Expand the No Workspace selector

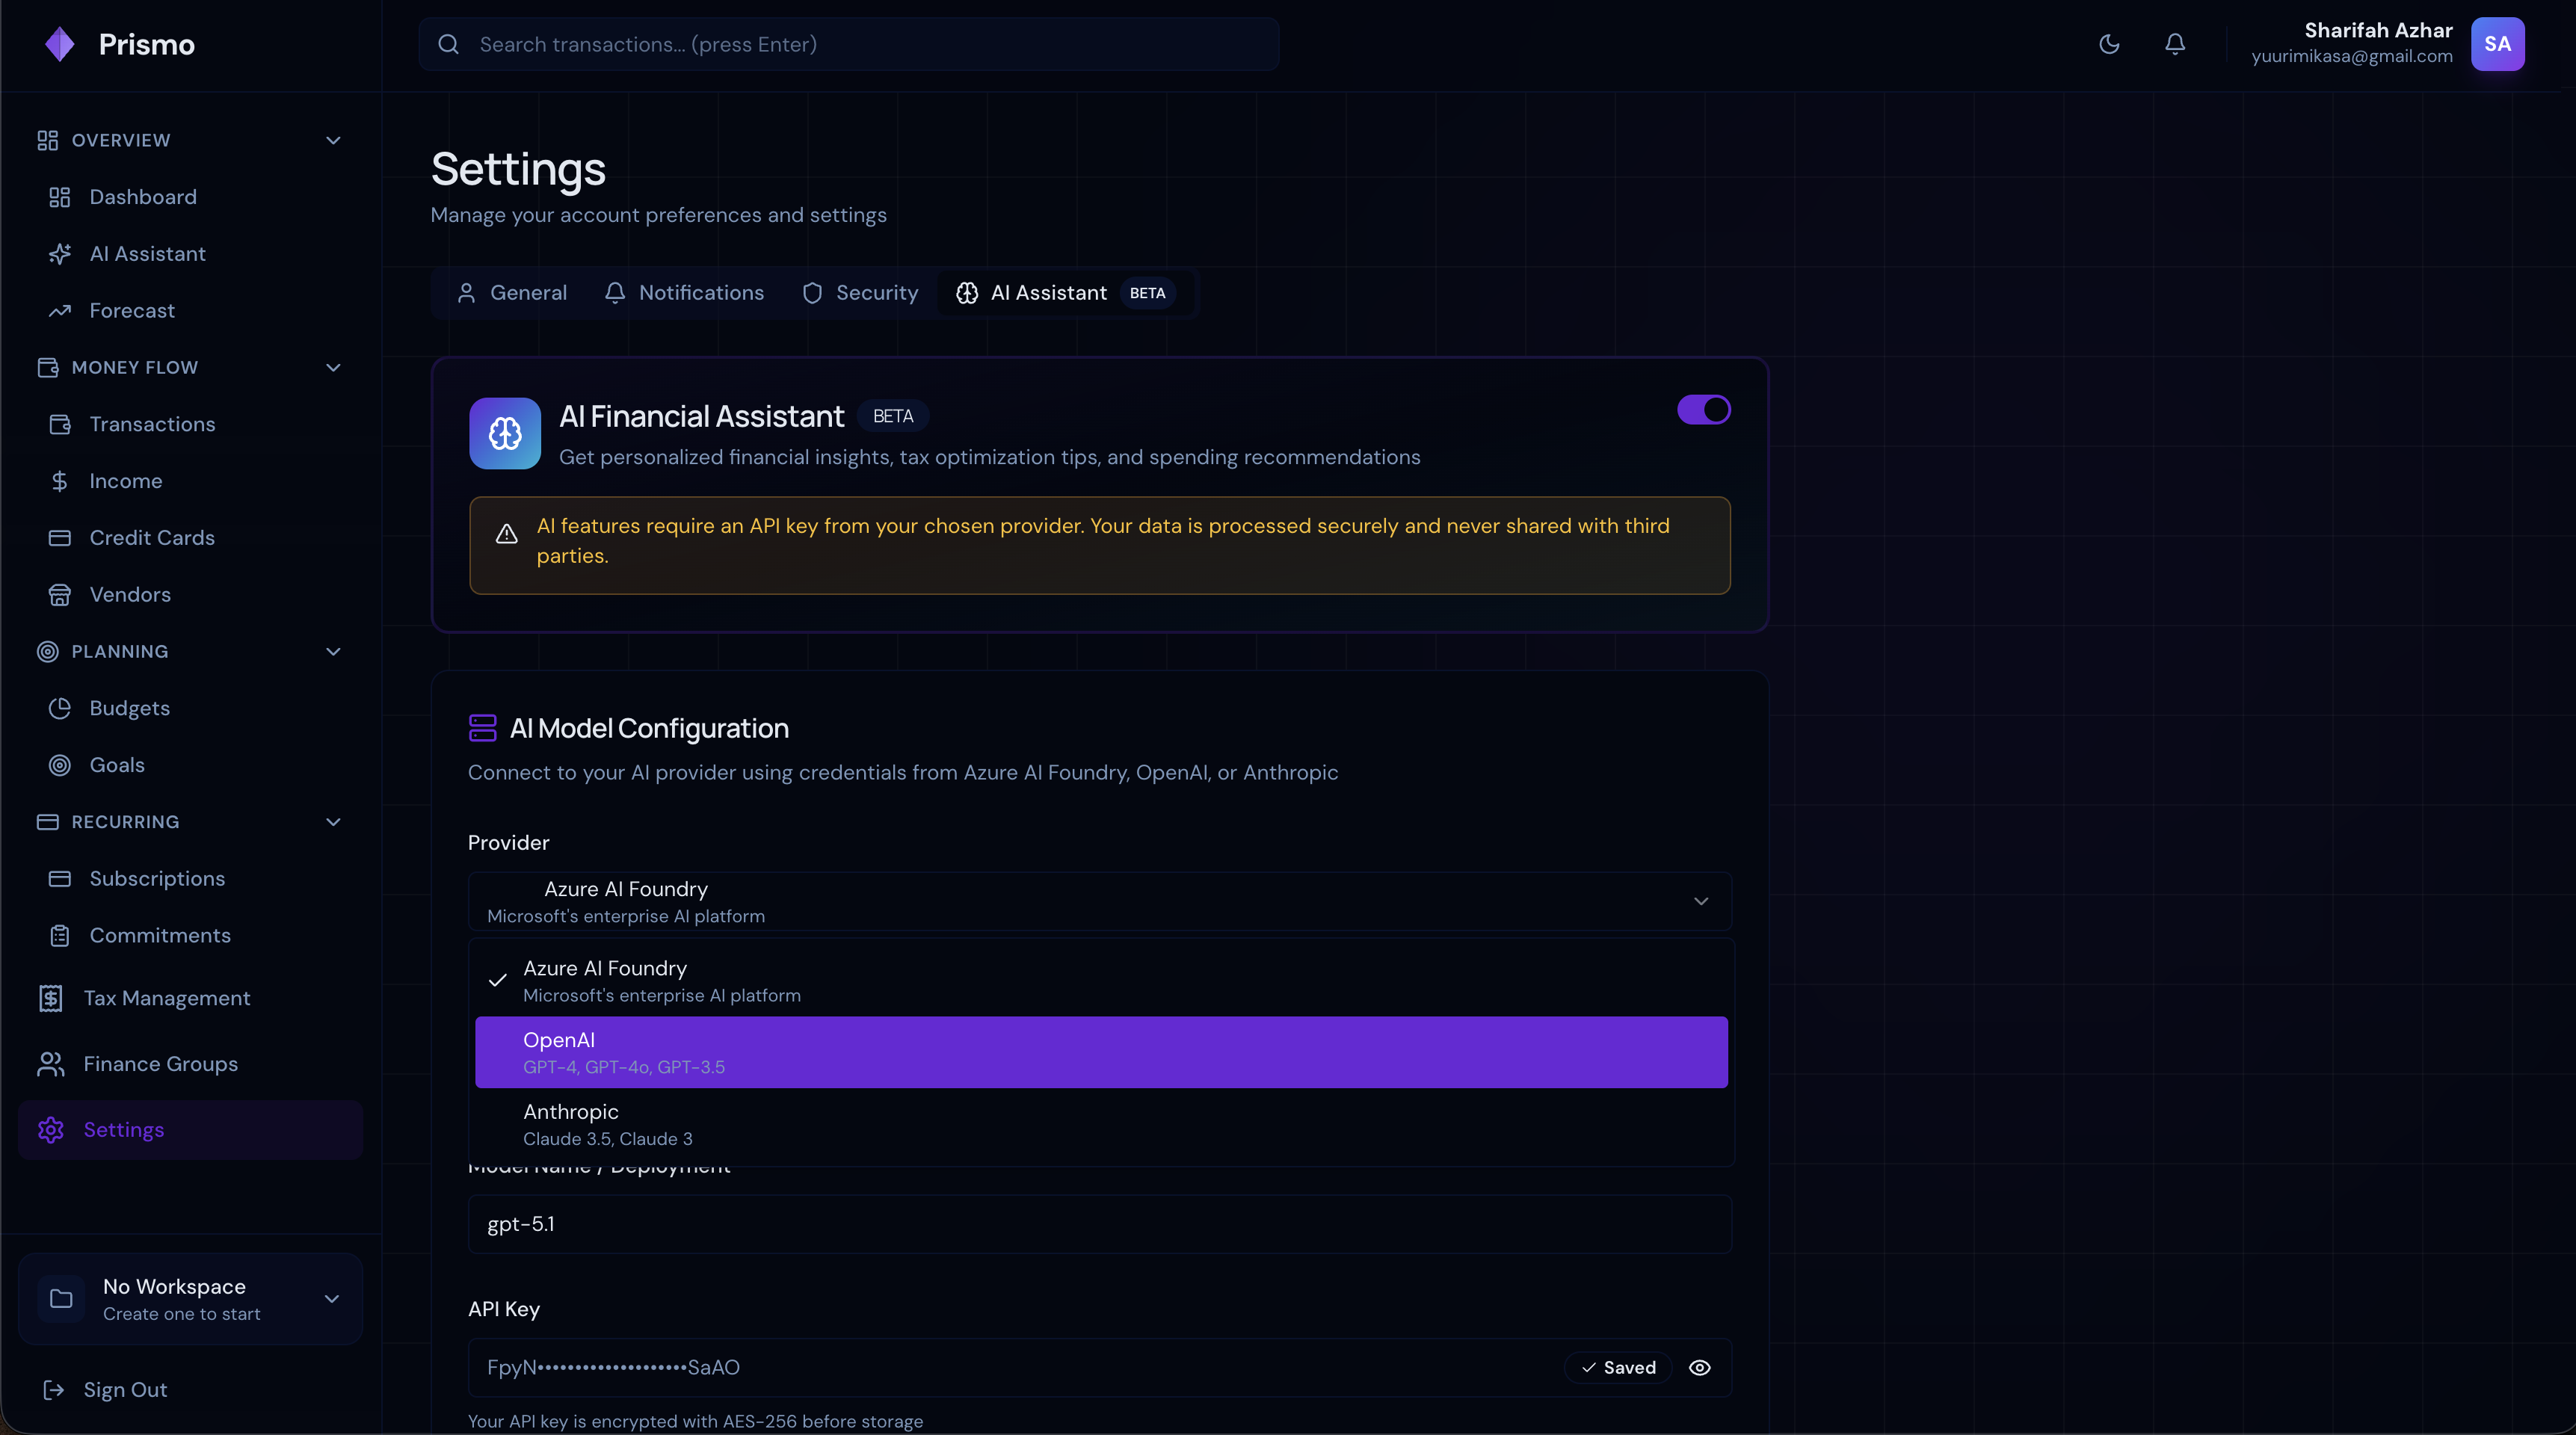tap(190, 1299)
